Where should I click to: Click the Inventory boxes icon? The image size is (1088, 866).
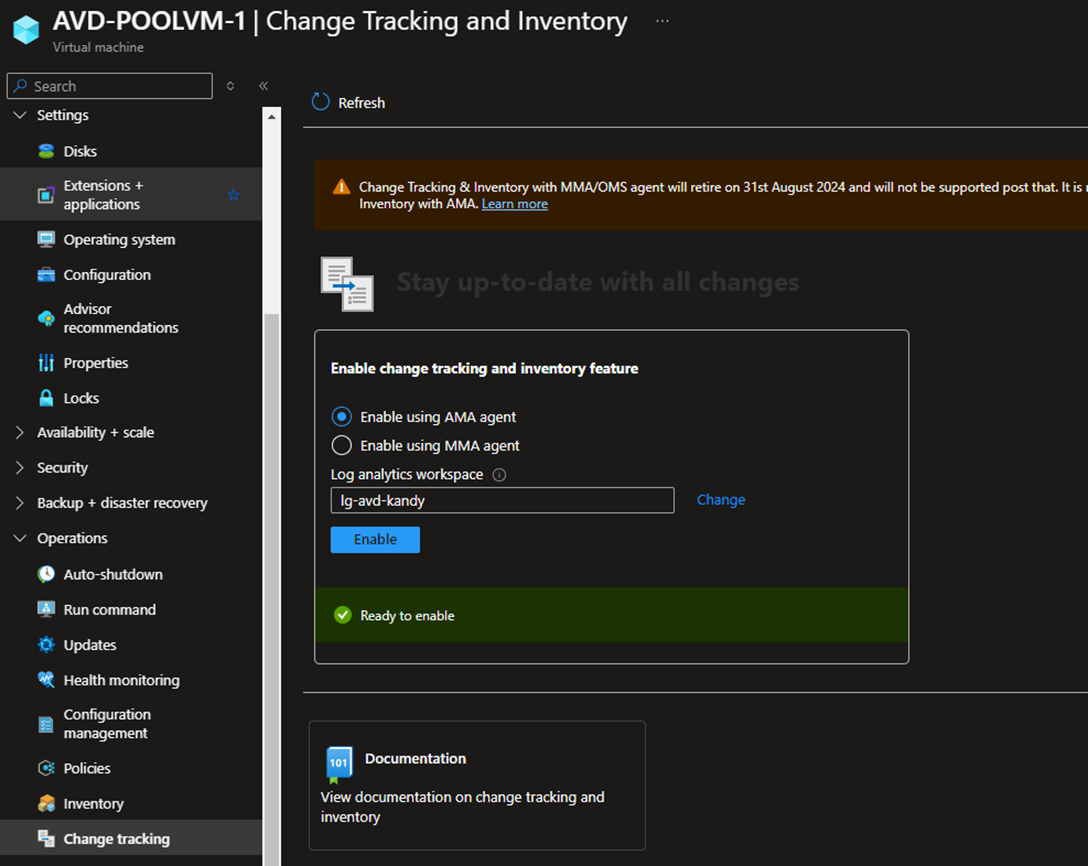46,804
